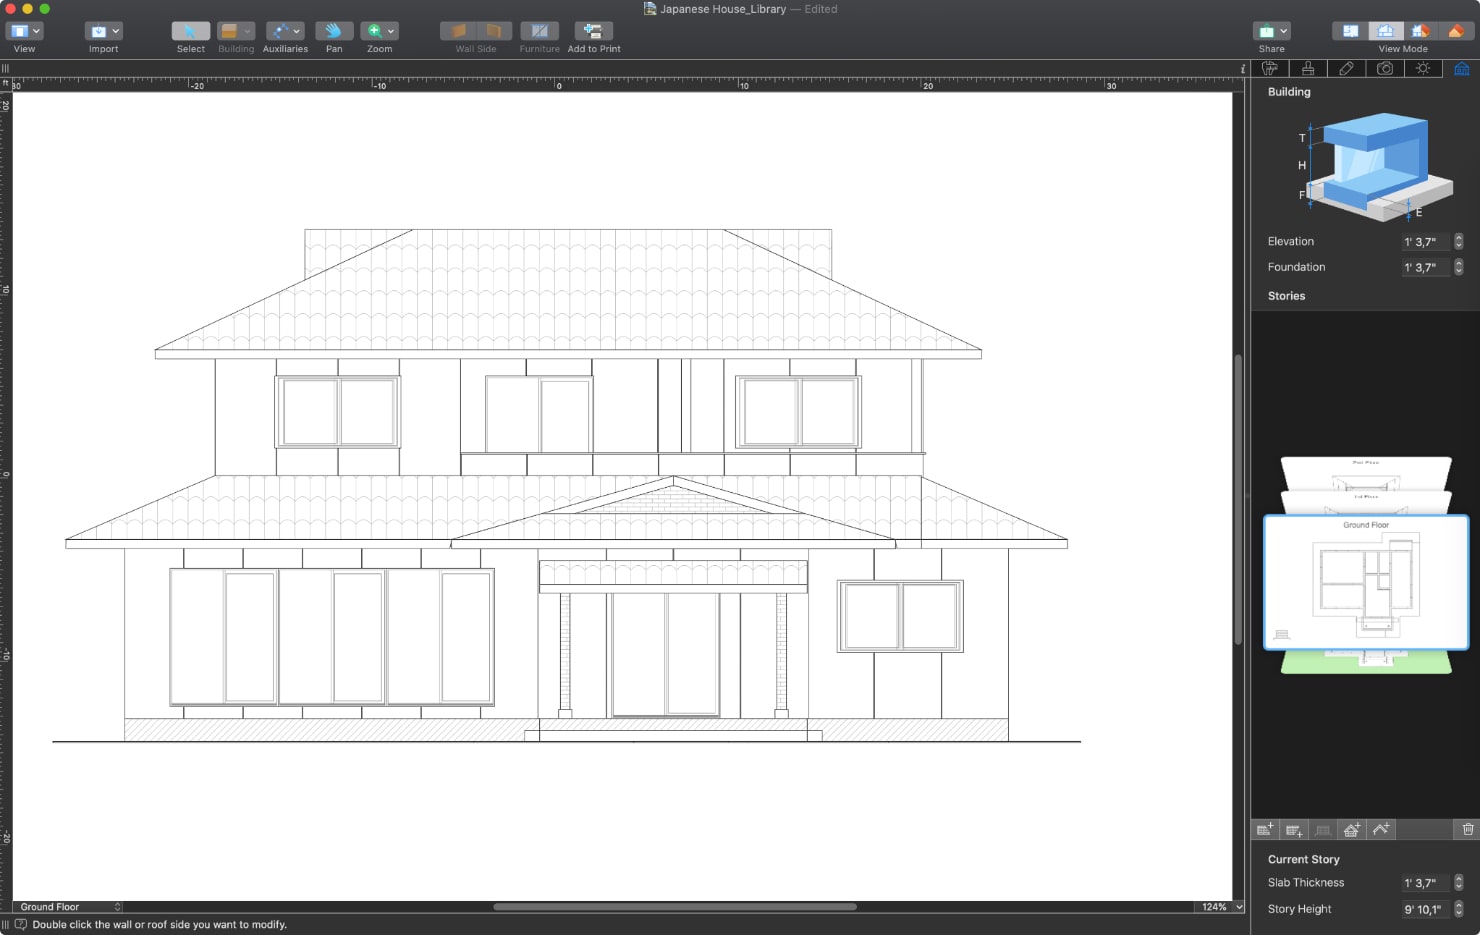Click the info 'i' icon above ruler
This screenshot has width=1480, height=936.
click(1243, 68)
